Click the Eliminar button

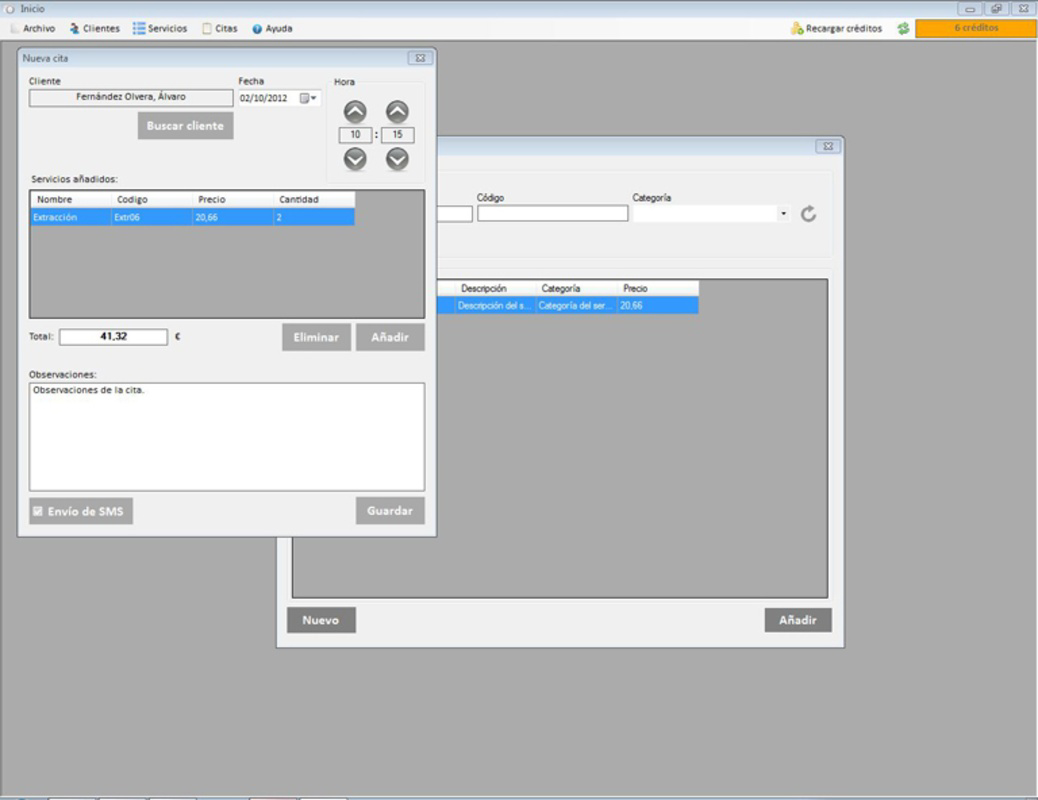click(x=316, y=337)
